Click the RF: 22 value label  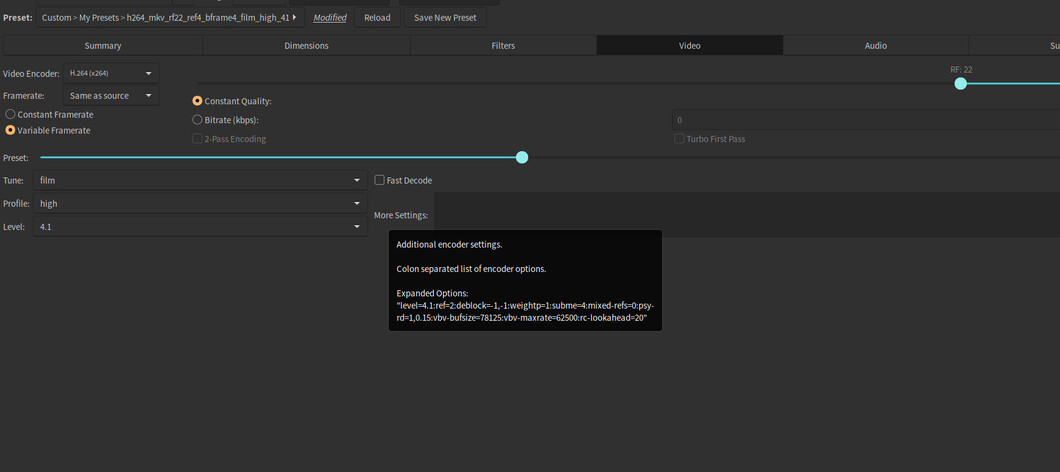click(x=961, y=69)
